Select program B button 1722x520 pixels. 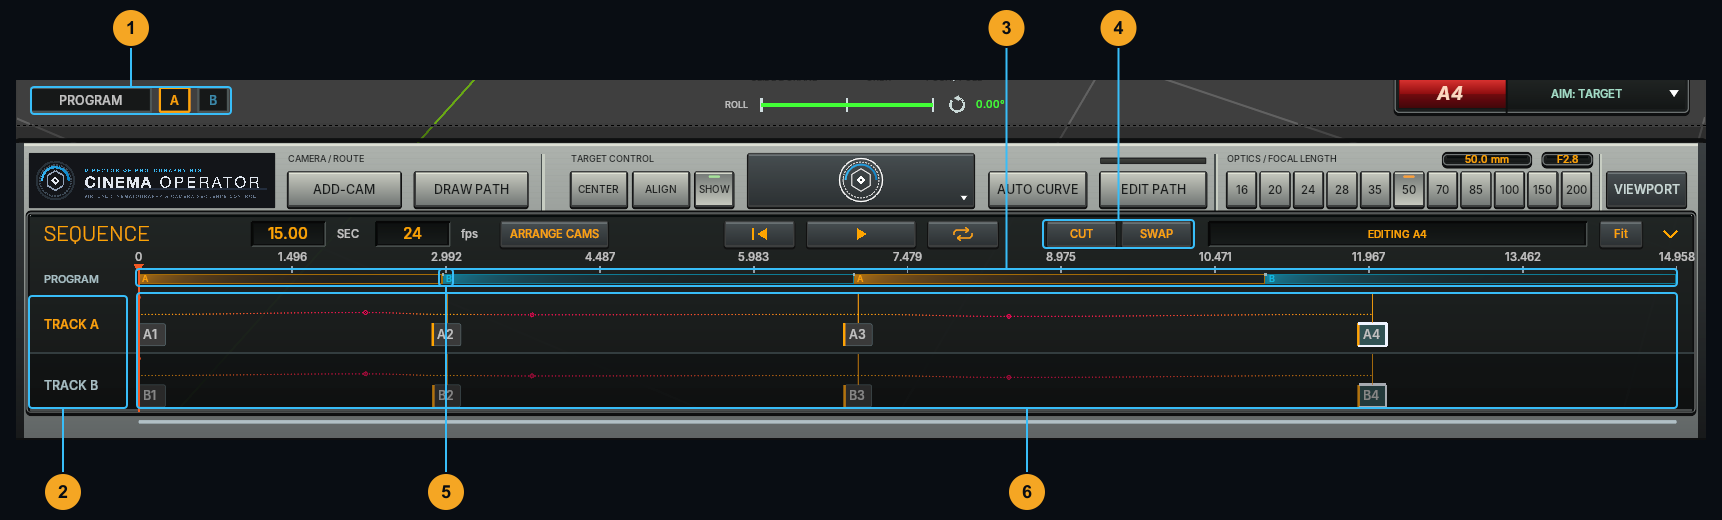(x=213, y=100)
